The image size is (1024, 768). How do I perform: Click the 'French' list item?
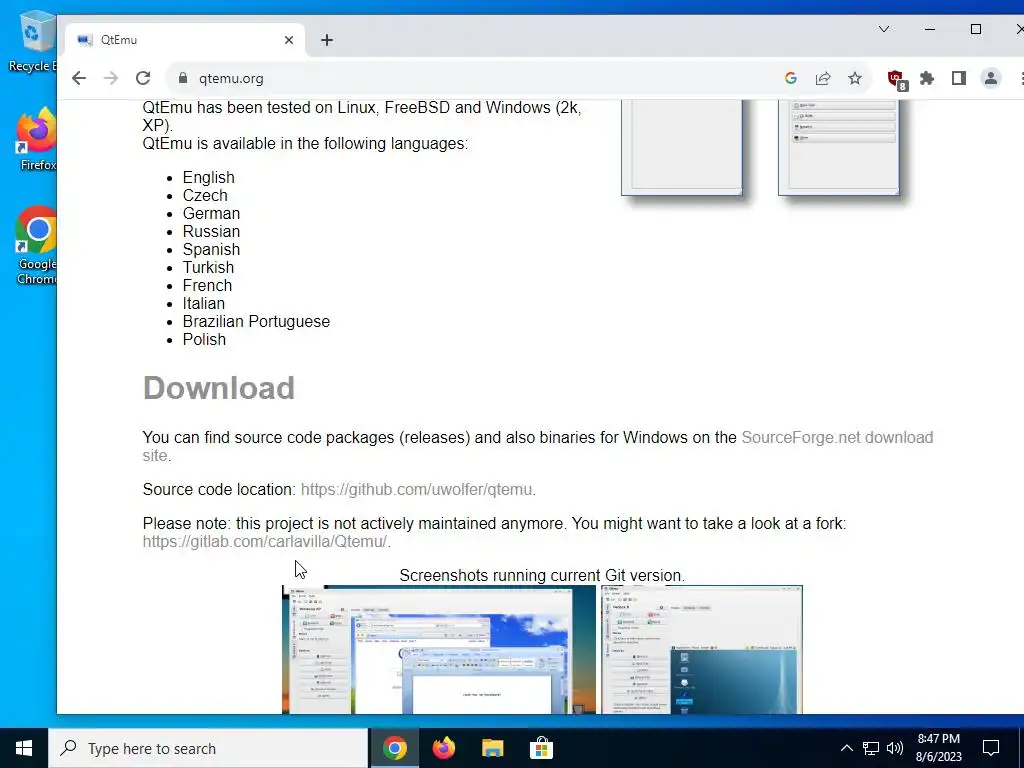[x=207, y=285]
